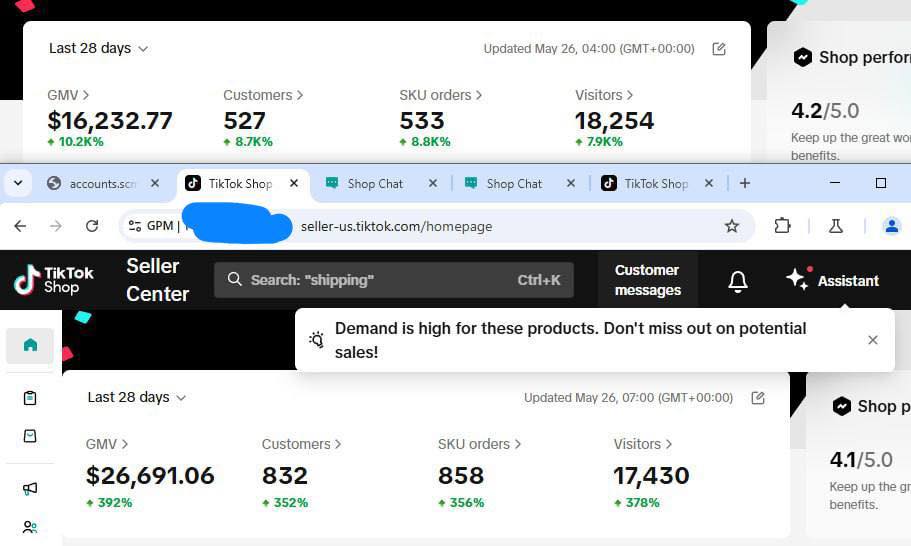Open Customers details above 527
Screen dimensions: 911x546
263,95
